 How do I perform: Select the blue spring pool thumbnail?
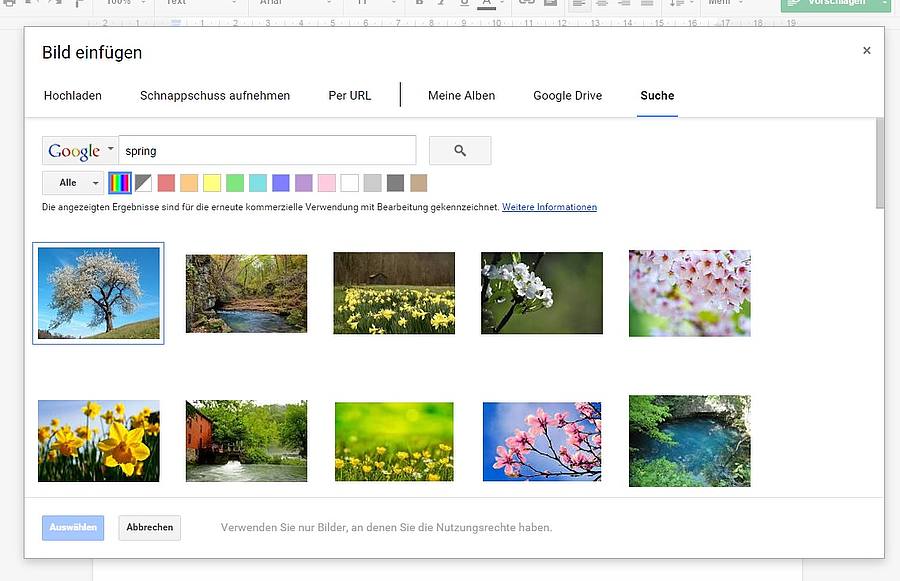[689, 441]
